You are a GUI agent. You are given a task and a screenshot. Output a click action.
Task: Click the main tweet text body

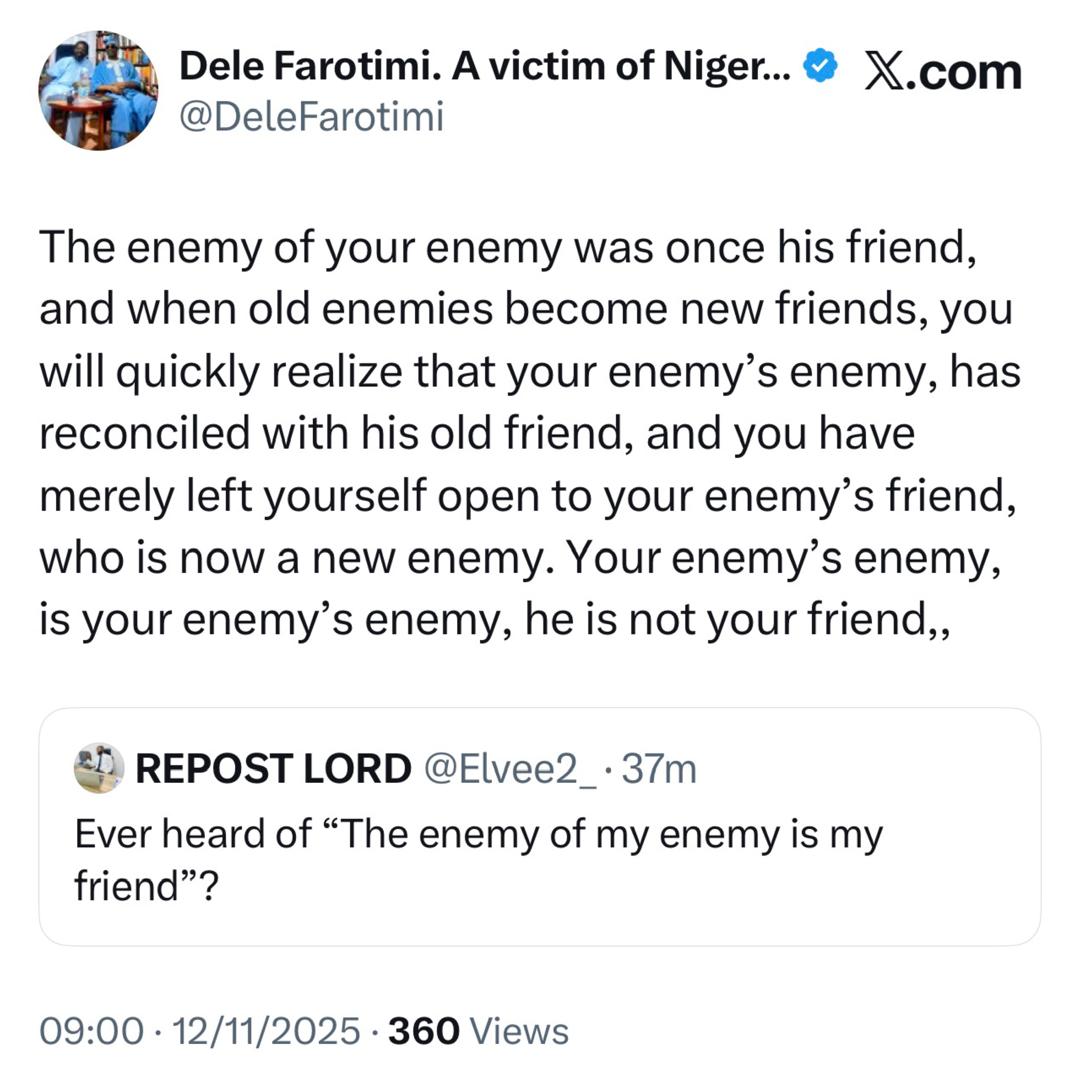(x=530, y=430)
